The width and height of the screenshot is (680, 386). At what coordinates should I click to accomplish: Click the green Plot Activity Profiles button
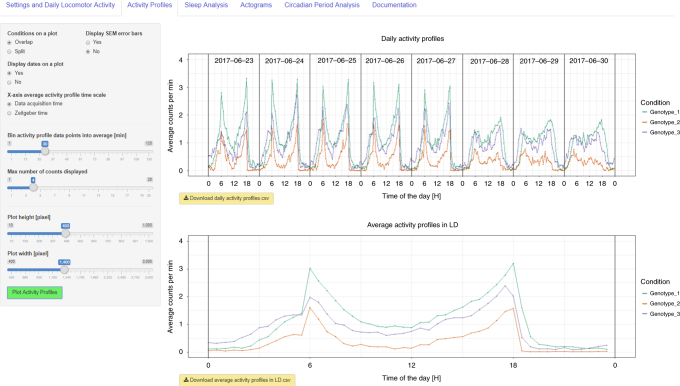click(35, 292)
